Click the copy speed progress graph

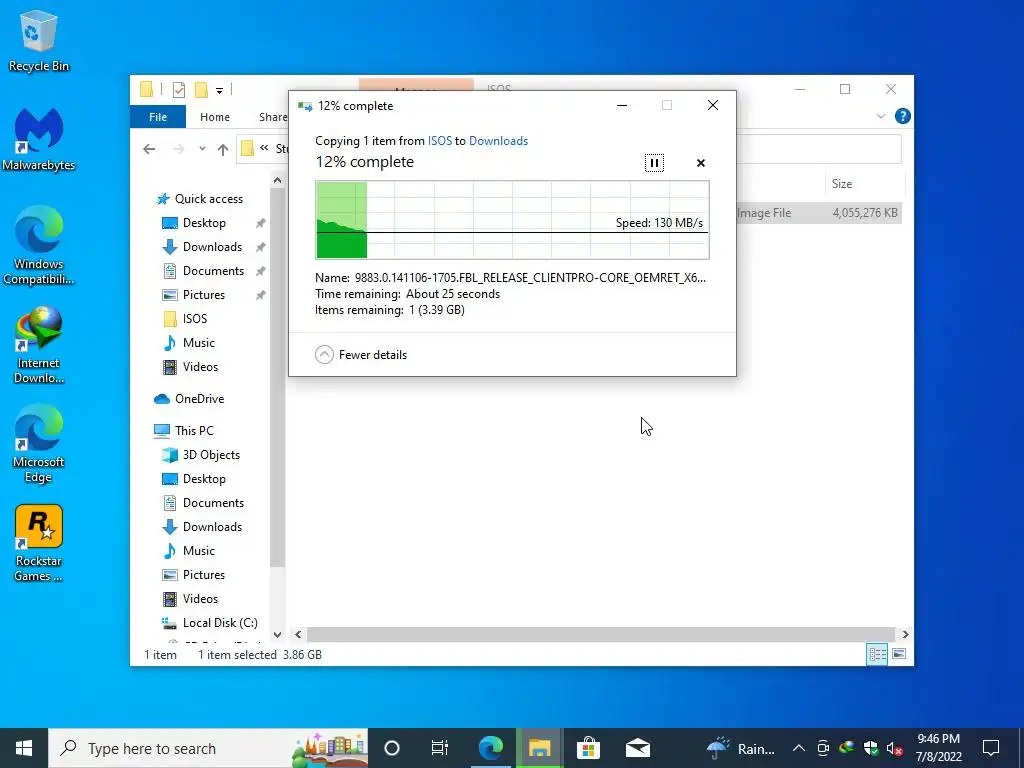point(512,220)
